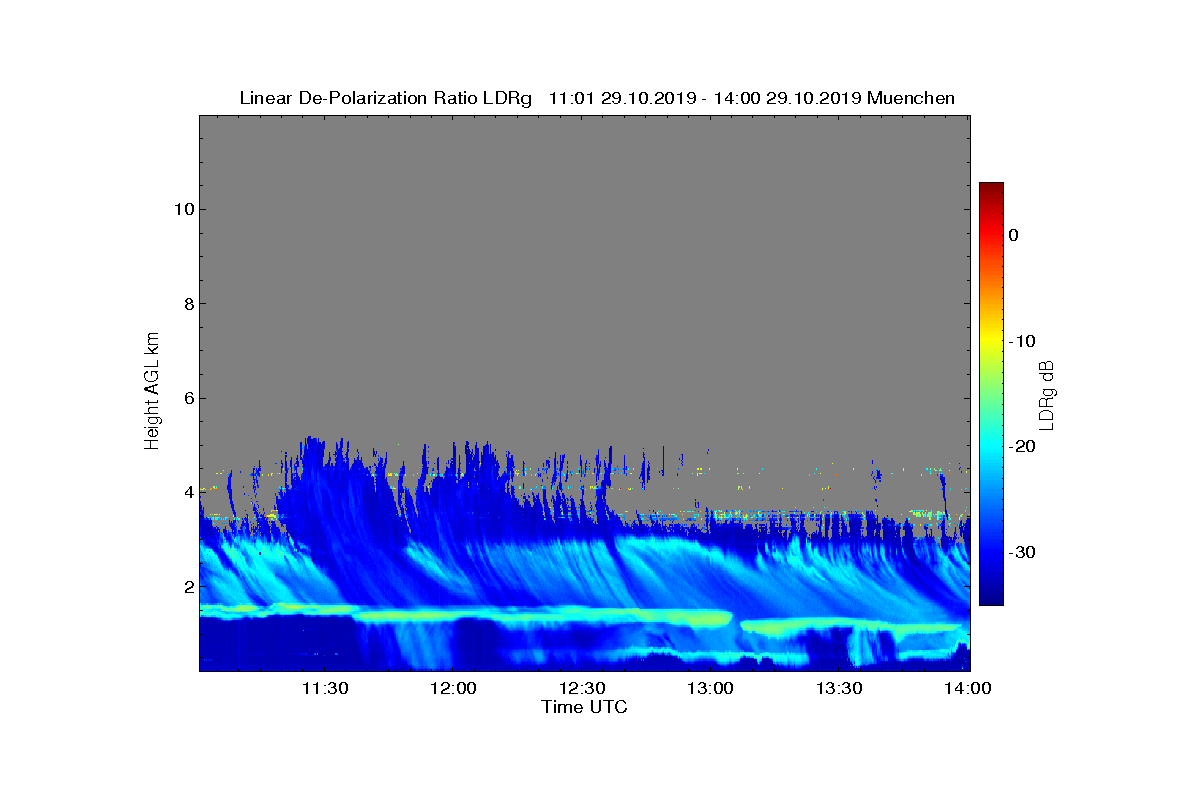1200x800 pixels.
Task: Click the 12:30 time tick label
Action: [582, 689]
